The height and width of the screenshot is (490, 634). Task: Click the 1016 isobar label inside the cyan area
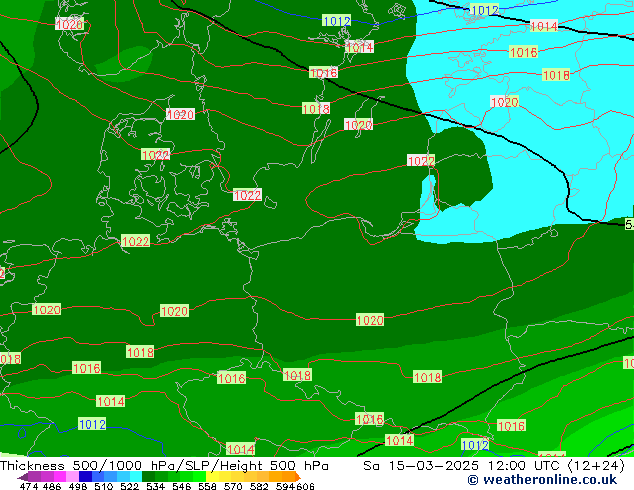click(x=524, y=52)
